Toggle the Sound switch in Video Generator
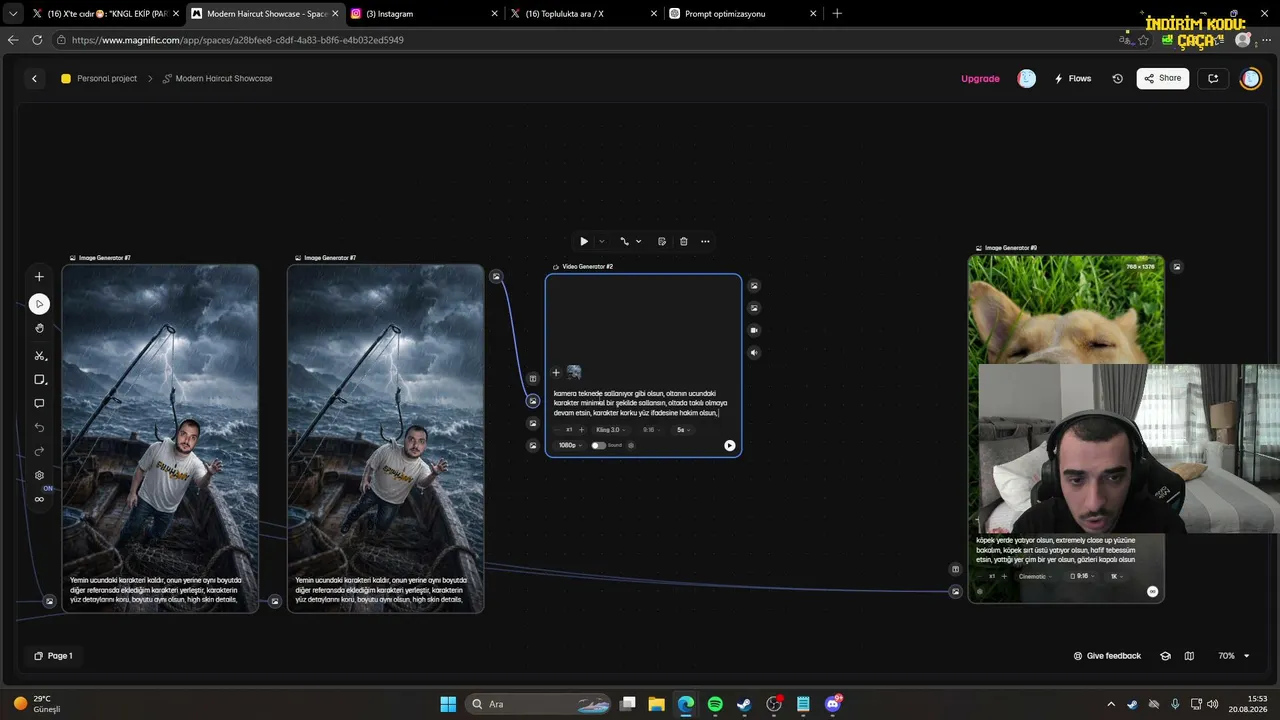Screen dimensions: 1280x720 pyautogui.click(x=597, y=445)
